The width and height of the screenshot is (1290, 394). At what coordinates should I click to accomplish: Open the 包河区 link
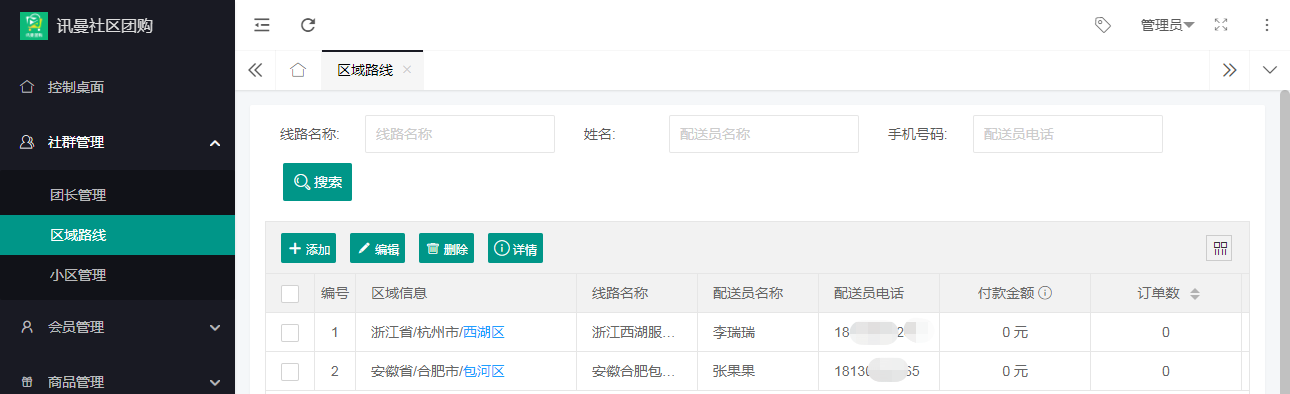click(484, 371)
